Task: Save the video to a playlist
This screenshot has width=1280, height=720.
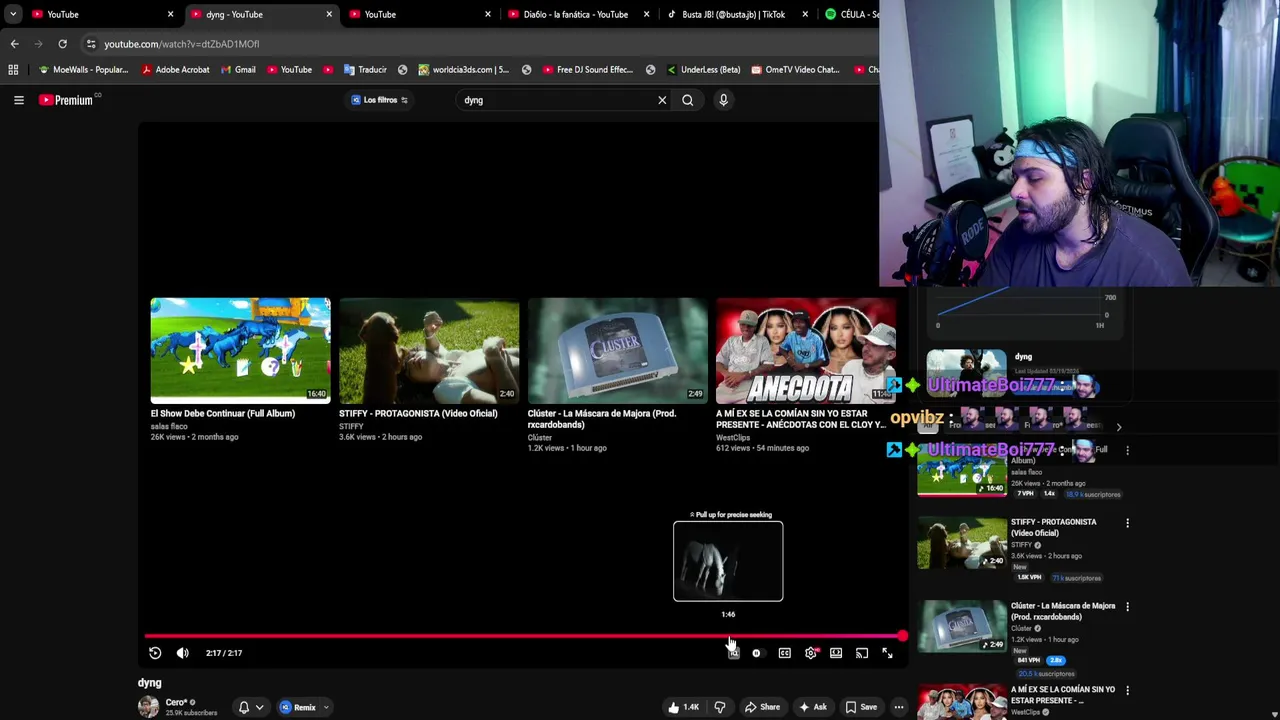Action: coord(861,707)
